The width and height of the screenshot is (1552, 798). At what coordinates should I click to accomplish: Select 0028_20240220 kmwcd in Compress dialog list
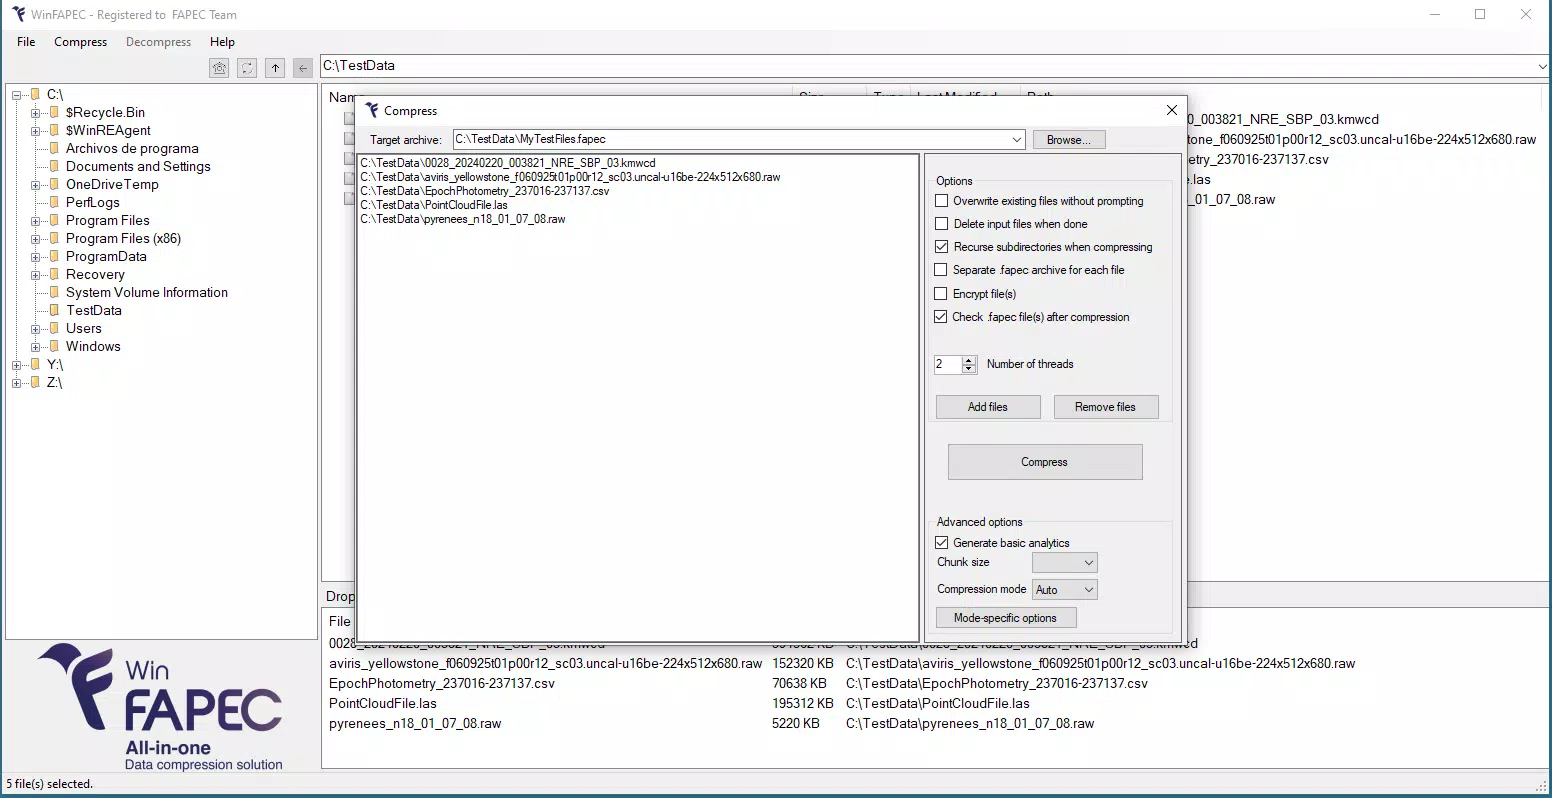[508, 163]
